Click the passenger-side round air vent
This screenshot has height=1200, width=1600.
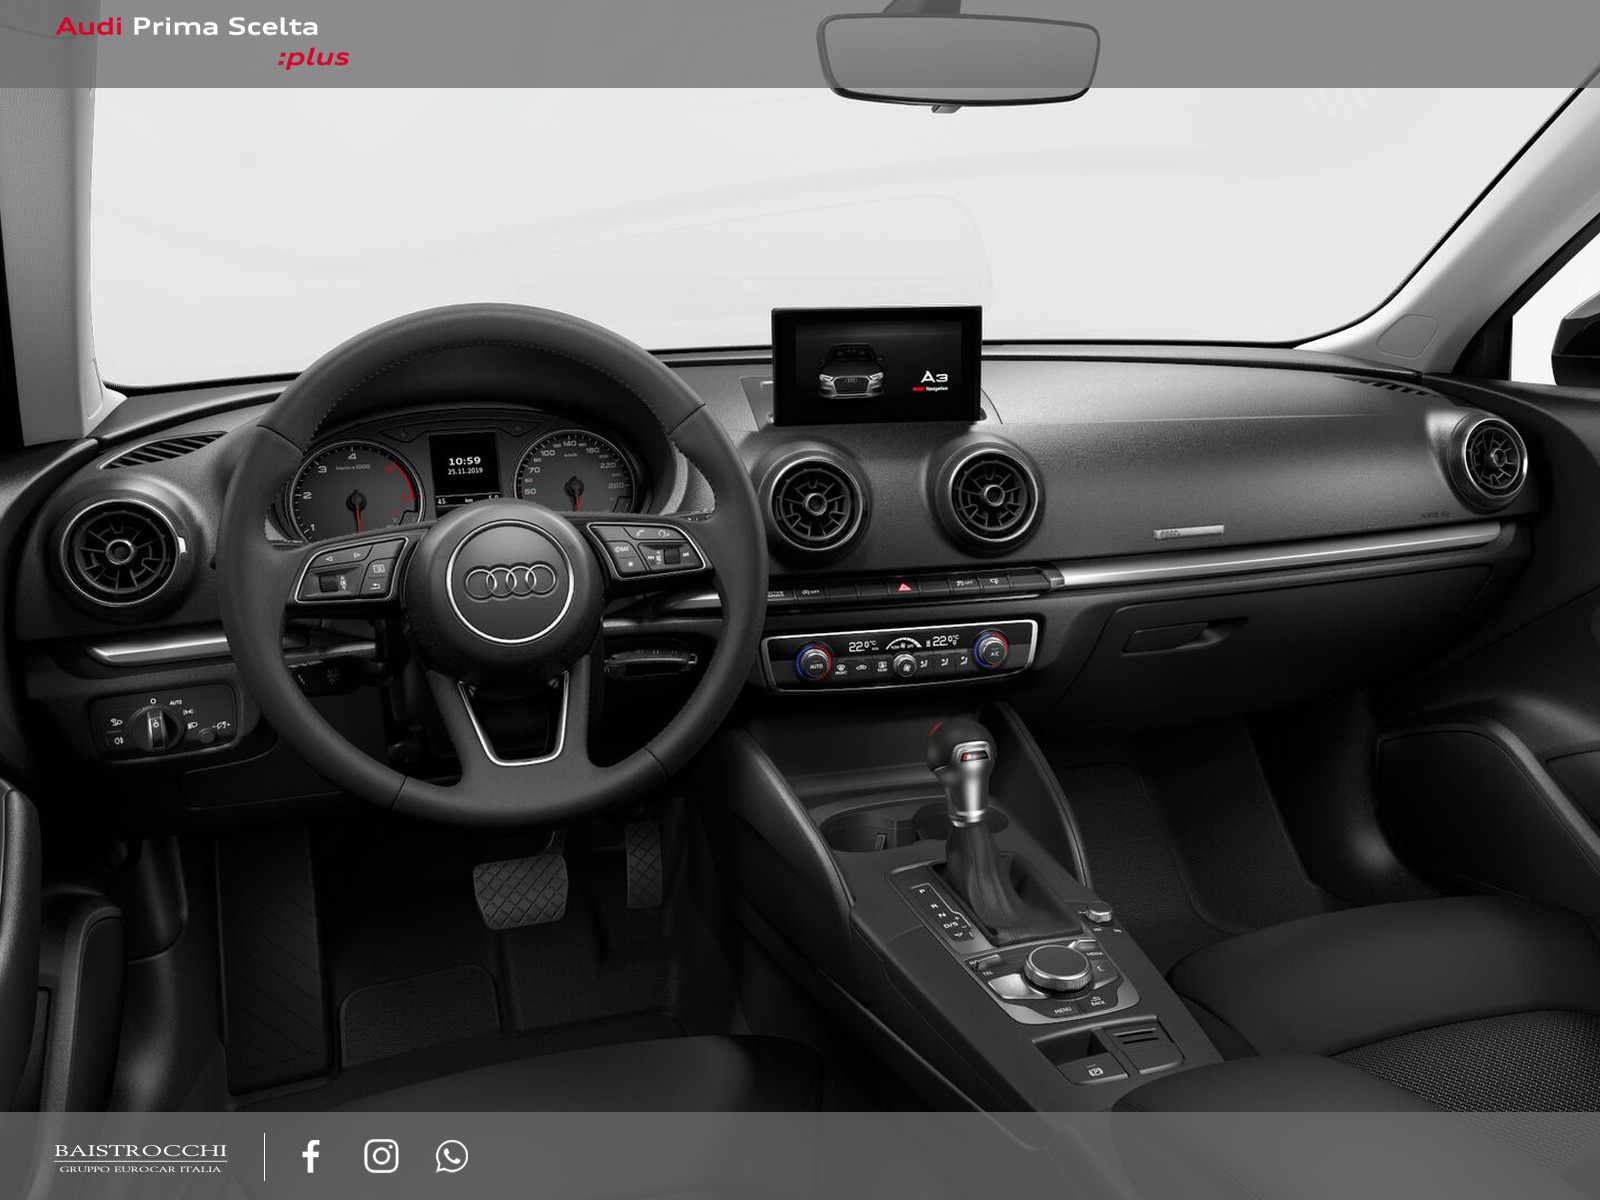[1489, 462]
